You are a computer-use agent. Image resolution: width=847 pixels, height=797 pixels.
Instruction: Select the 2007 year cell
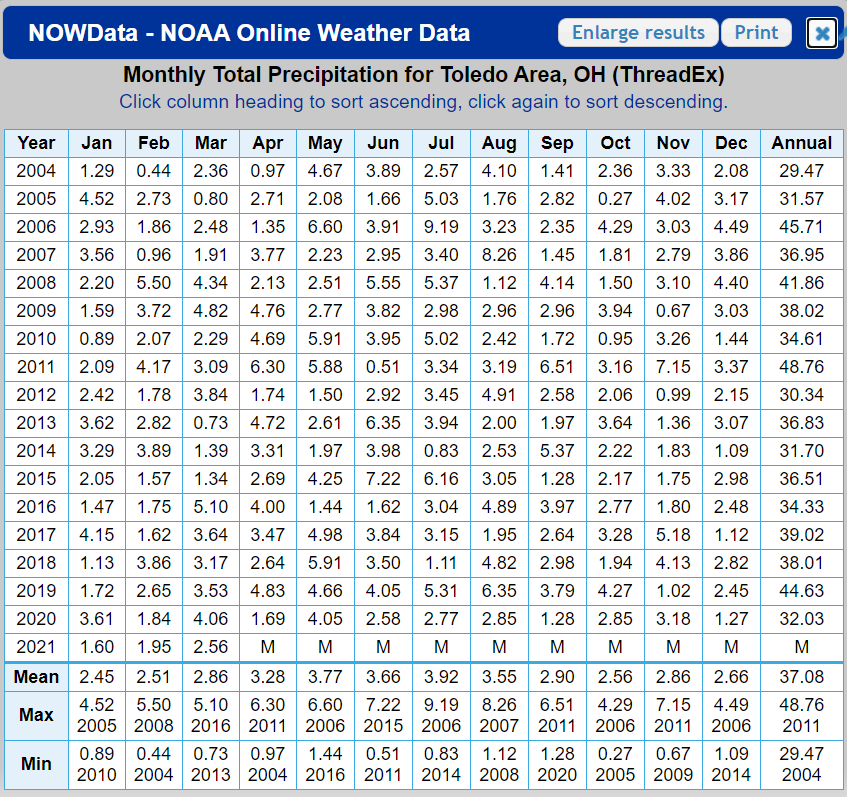tap(36, 255)
